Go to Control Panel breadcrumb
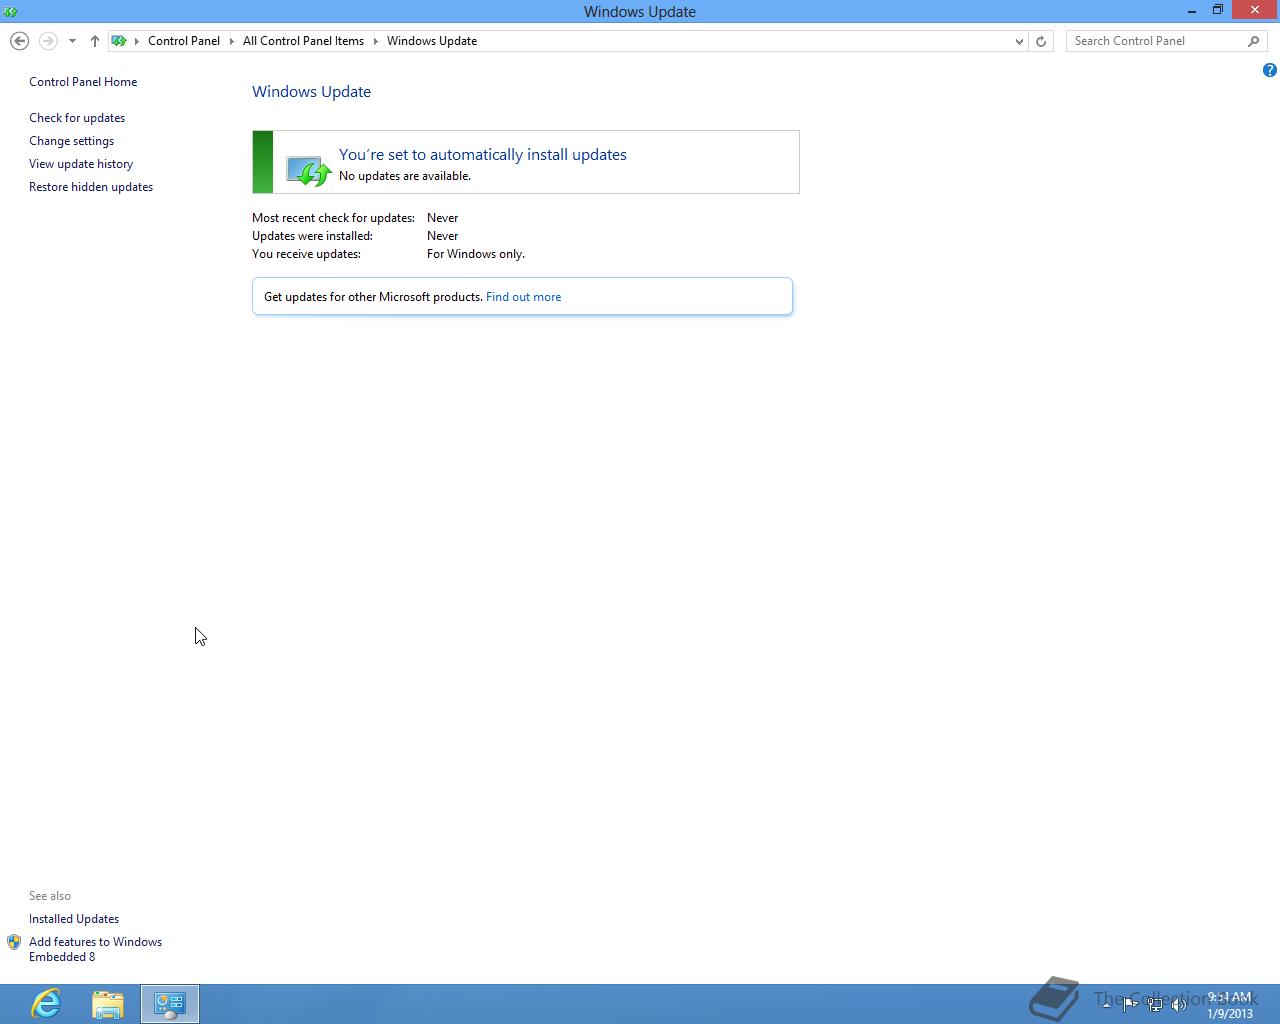The width and height of the screenshot is (1280, 1024). 184,41
